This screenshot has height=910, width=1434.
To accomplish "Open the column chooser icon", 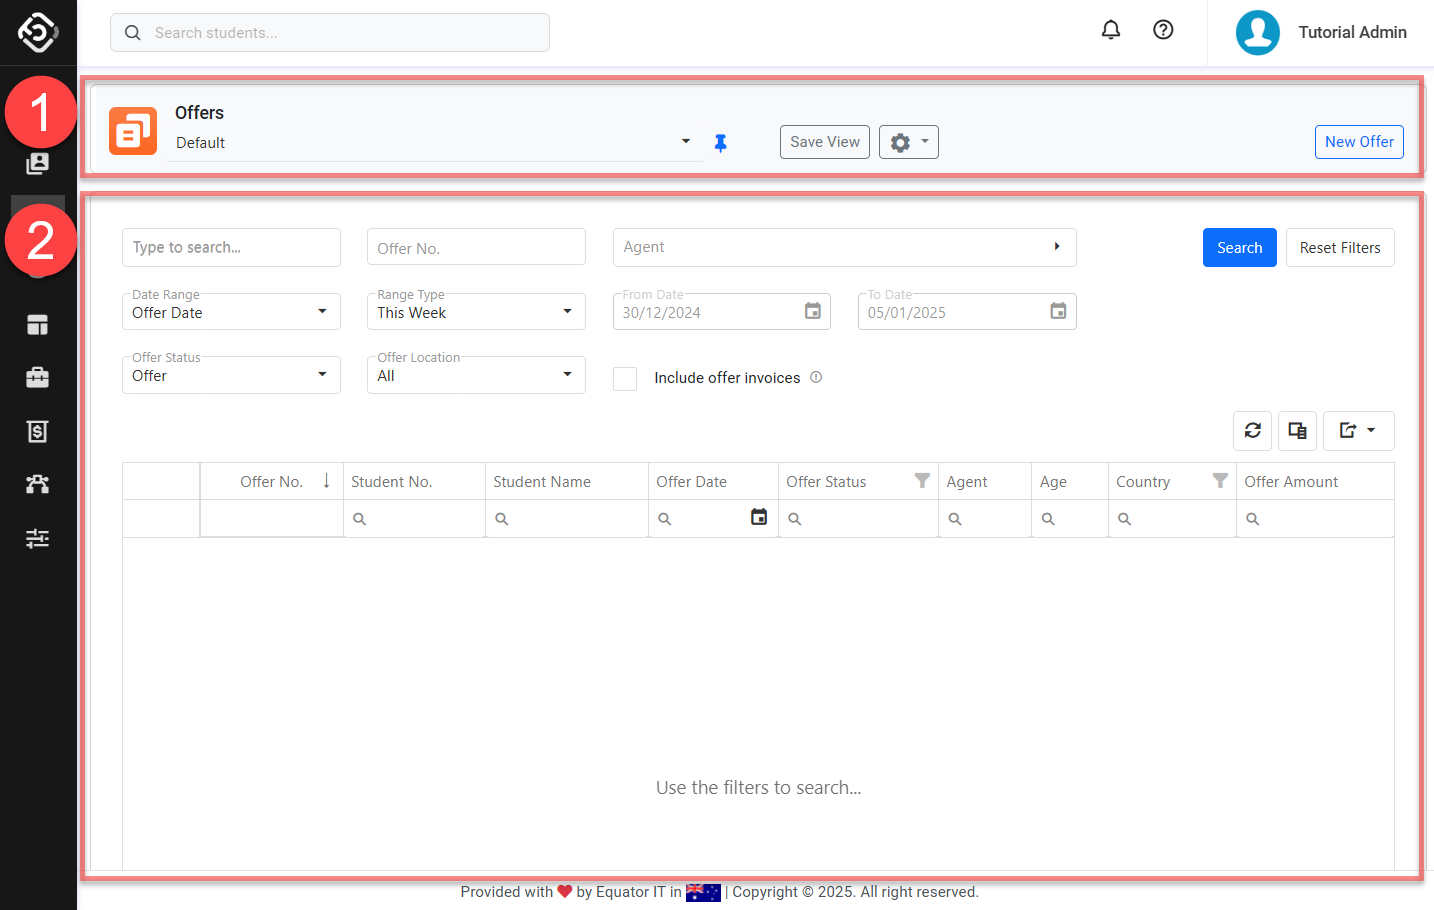I will [x=1297, y=431].
